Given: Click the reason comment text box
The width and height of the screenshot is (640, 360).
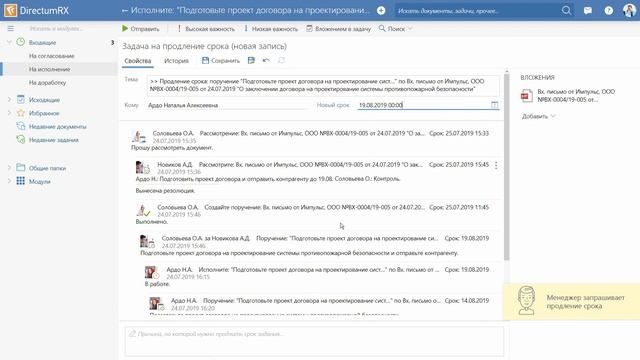Looking at the screenshot, I should point(314,341).
